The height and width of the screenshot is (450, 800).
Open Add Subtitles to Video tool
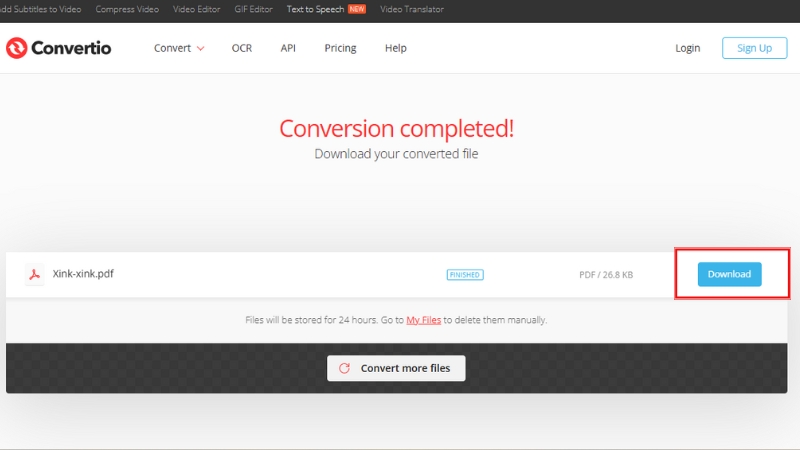pos(40,9)
